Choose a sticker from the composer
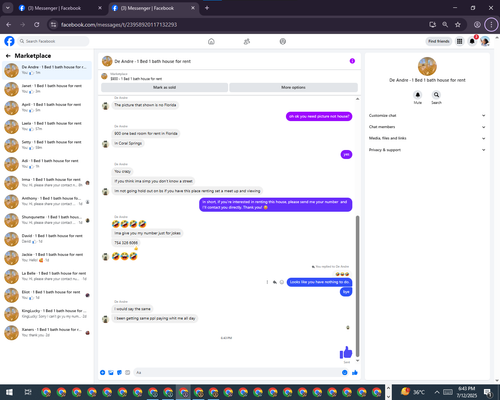500x400 pixels. pyautogui.click(x=119, y=372)
